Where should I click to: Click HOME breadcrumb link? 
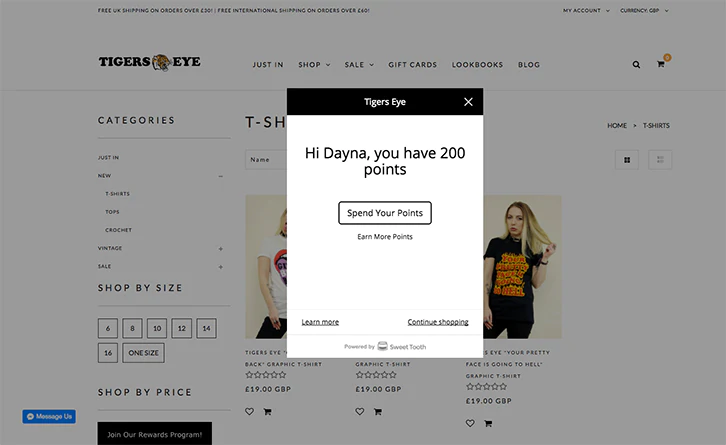pos(617,125)
